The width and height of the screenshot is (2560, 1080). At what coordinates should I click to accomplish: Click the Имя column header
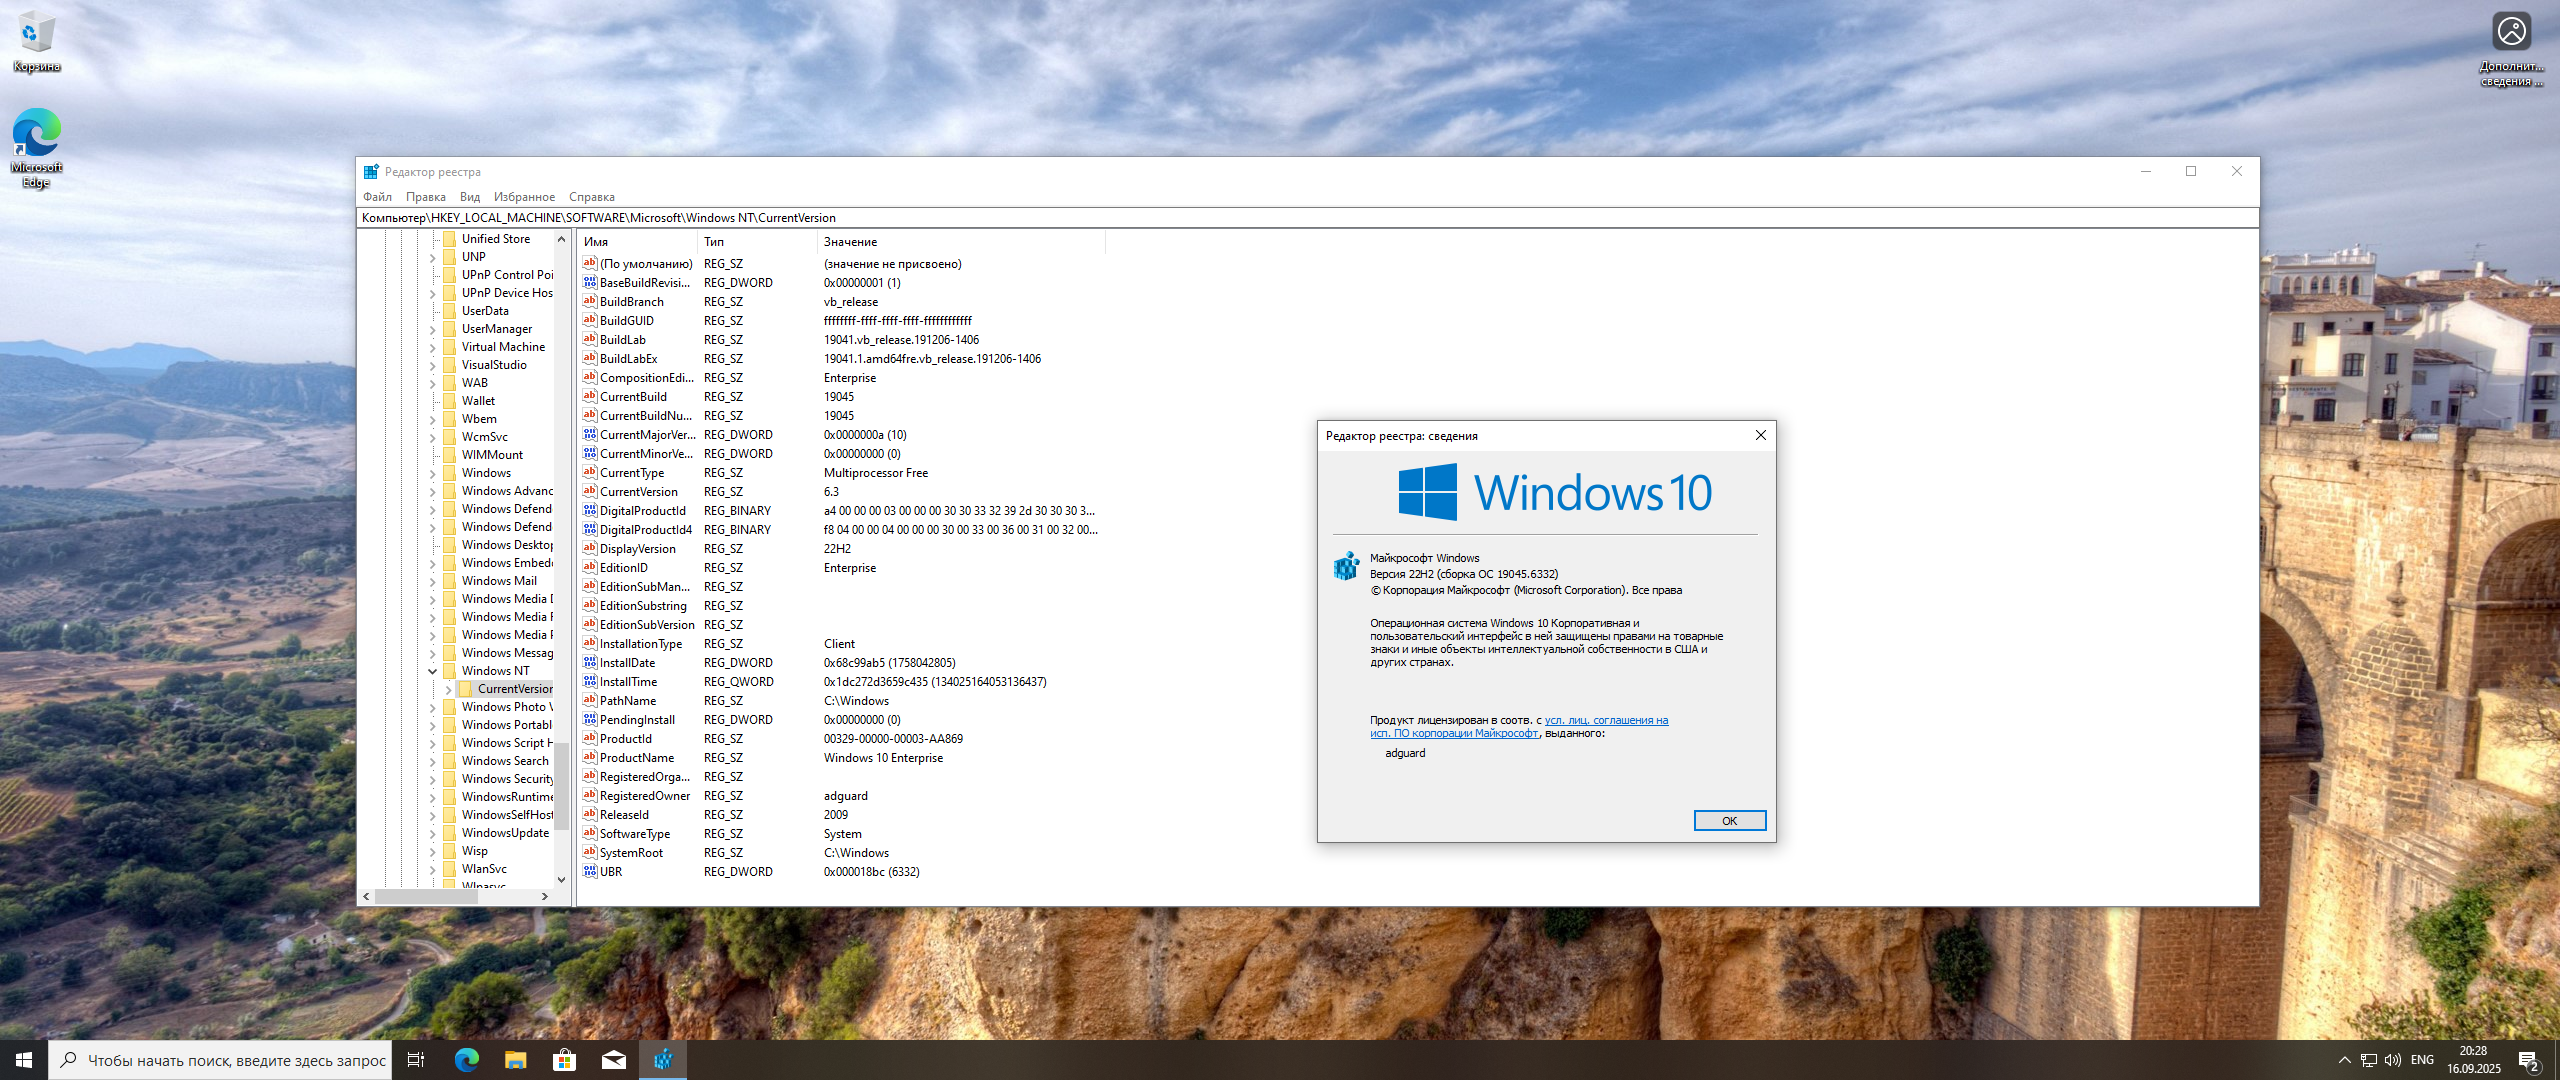coord(637,242)
